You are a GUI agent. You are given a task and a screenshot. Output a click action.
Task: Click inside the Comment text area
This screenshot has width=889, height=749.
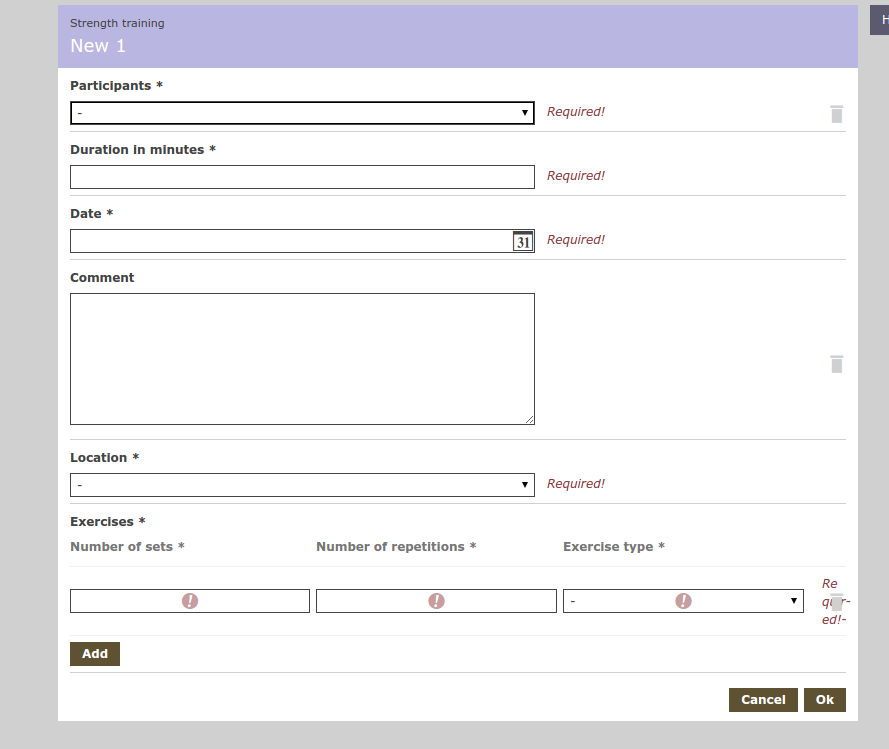coord(302,358)
